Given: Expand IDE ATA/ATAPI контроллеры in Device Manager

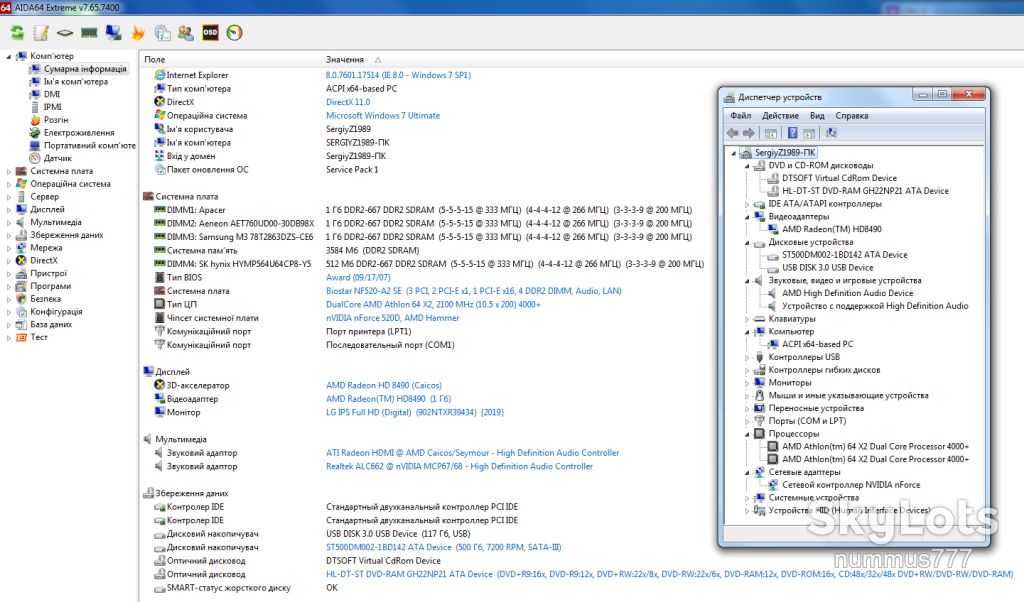Looking at the screenshot, I should point(747,204).
